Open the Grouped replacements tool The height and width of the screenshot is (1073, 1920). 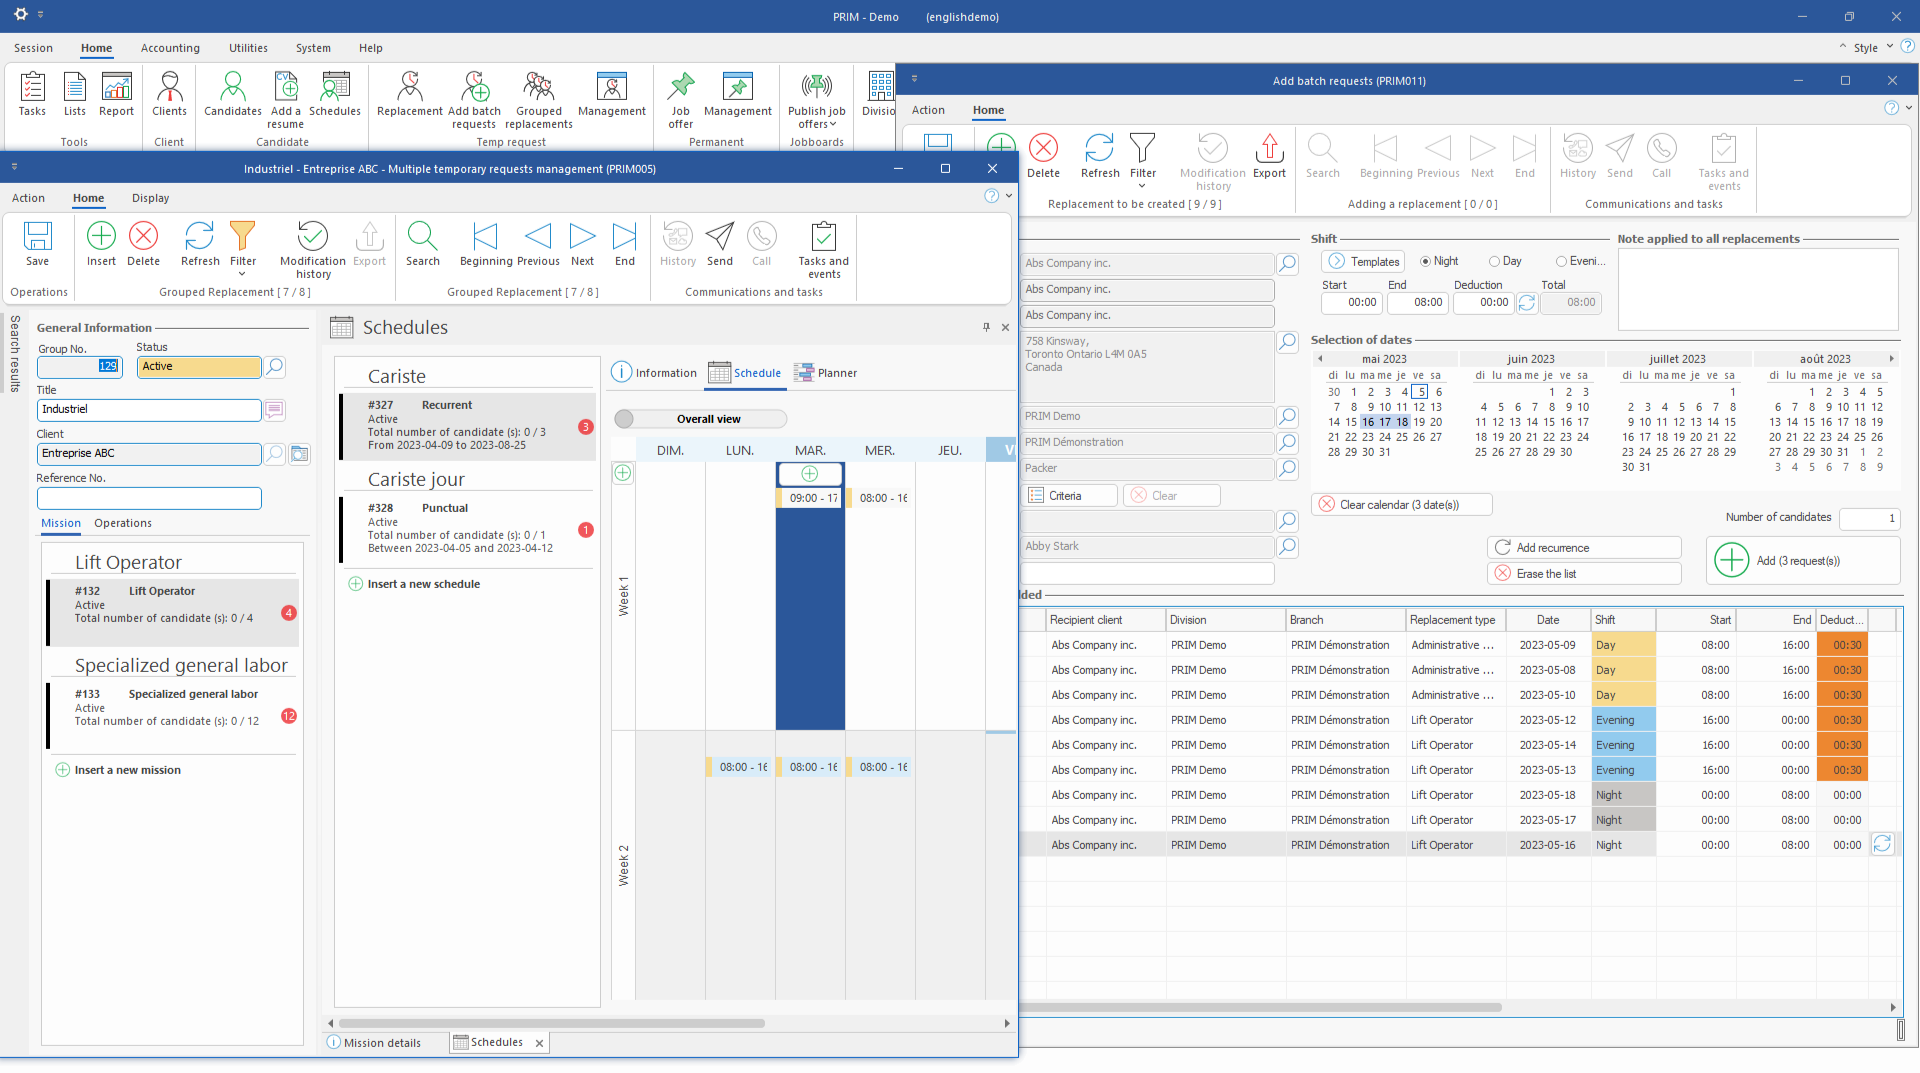point(538,99)
